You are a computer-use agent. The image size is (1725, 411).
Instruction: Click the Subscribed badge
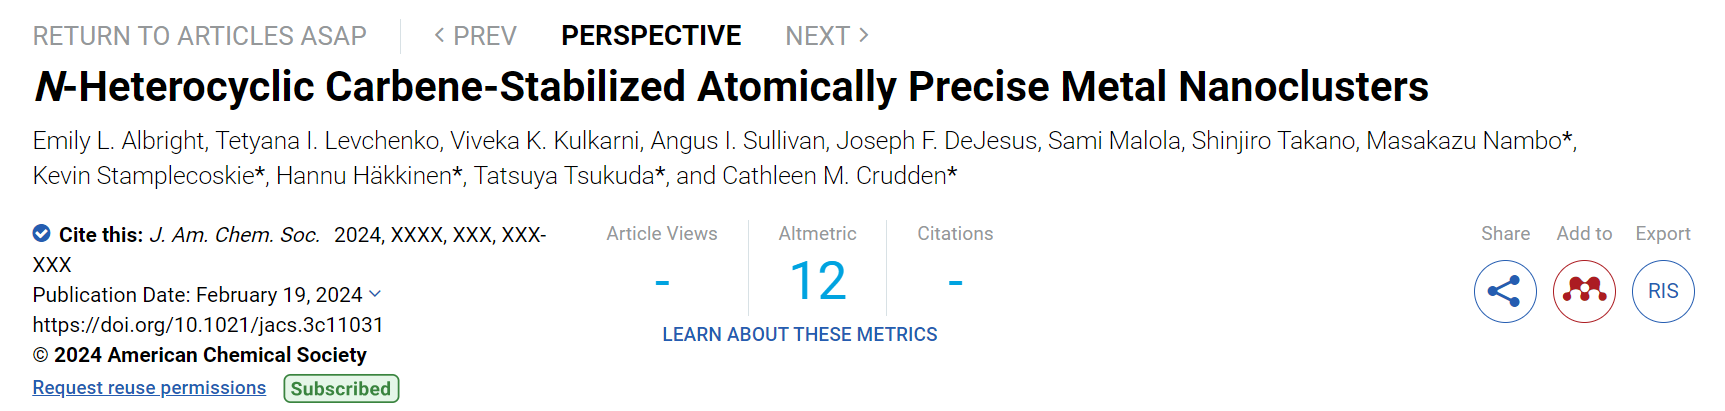coord(341,388)
